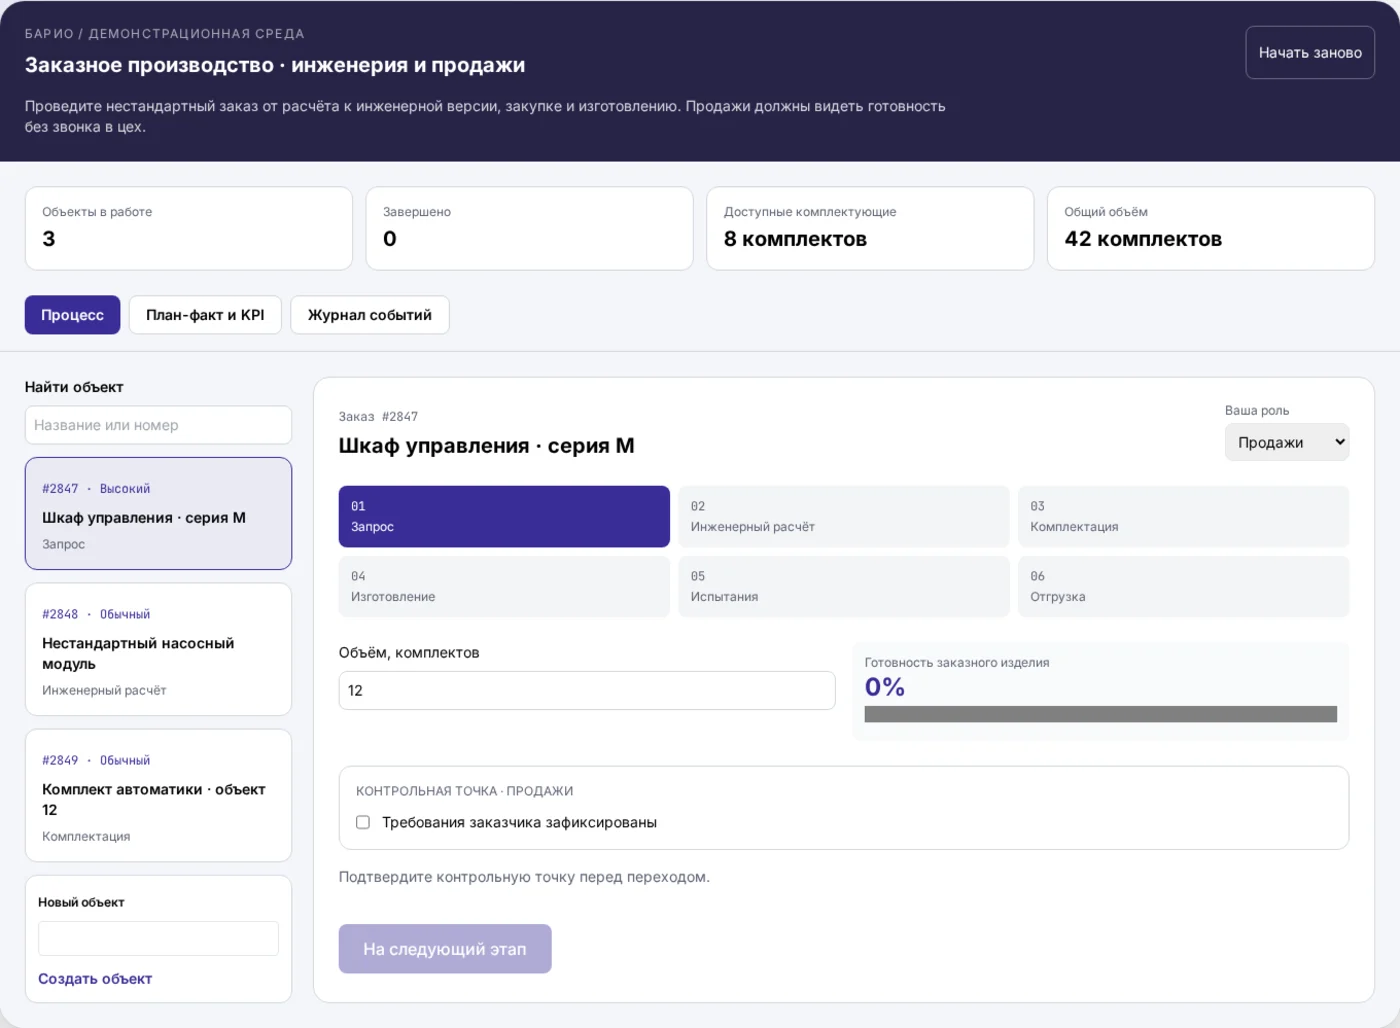Click the Найти объект label
This screenshot has height=1028, width=1400.
[74, 387]
